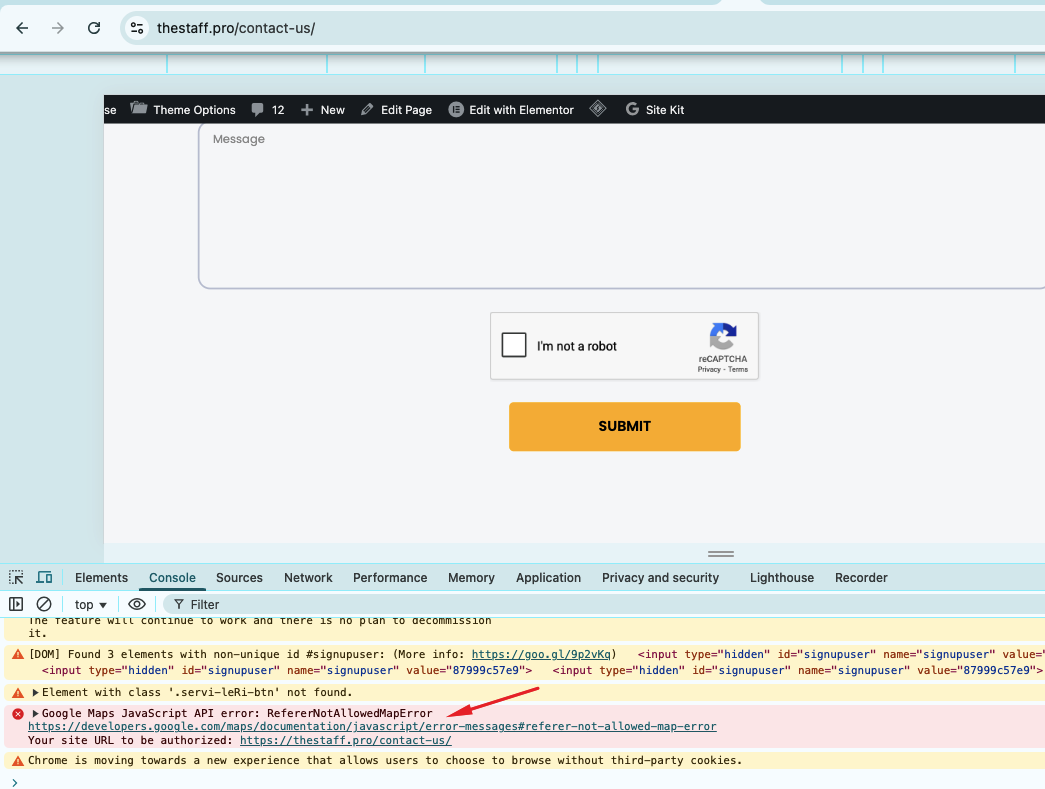Open Privacy and security tab
This screenshot has height=789, width=1045.
660,578
